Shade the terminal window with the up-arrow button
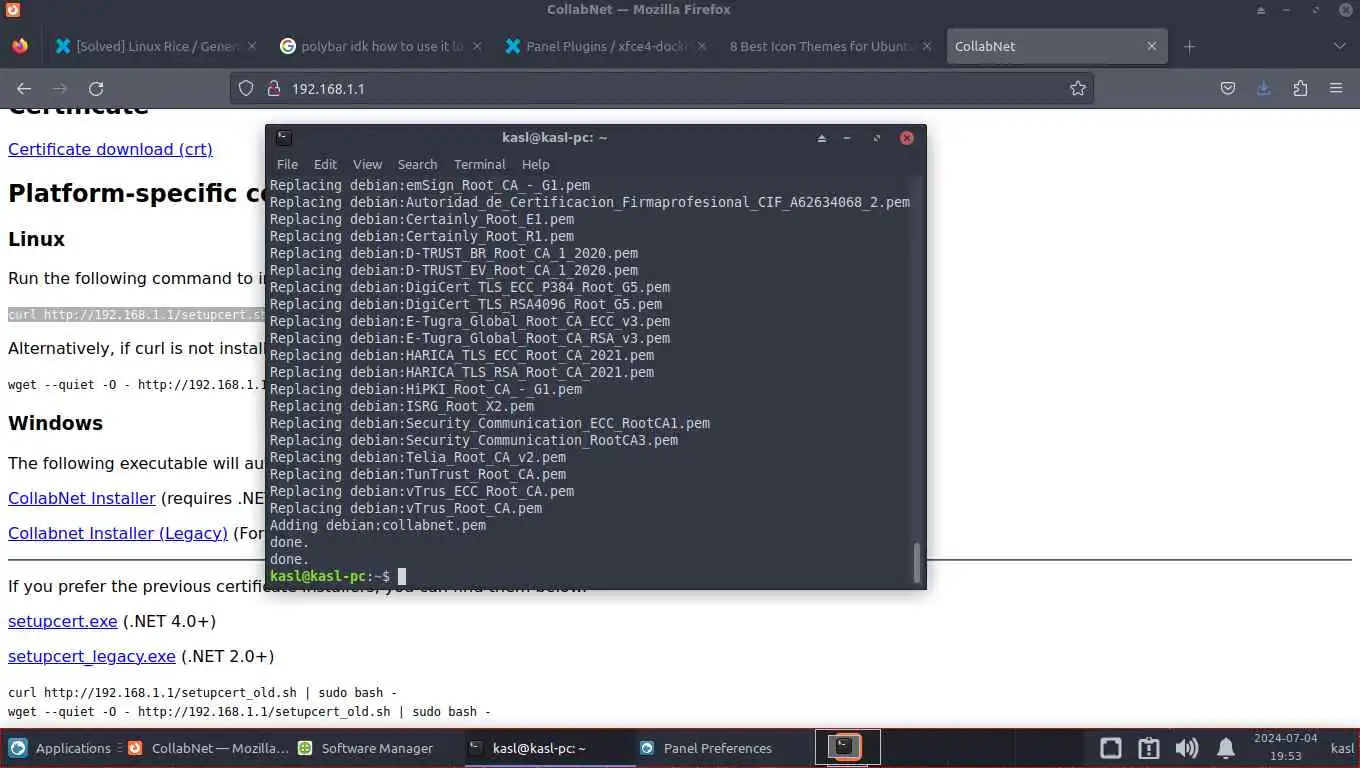1360x768 pixels. click(x=822, y=138)
